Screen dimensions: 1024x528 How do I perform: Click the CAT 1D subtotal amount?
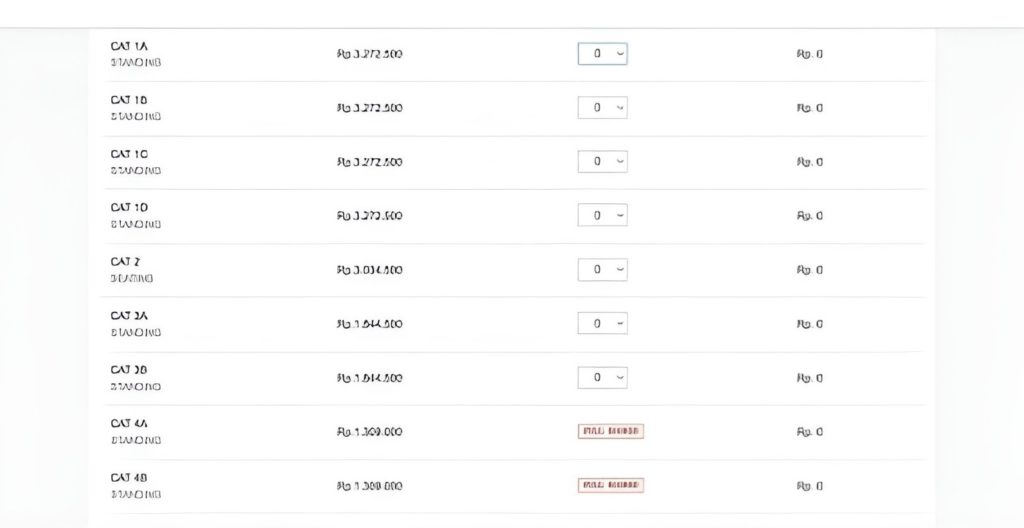coord(809,216)
